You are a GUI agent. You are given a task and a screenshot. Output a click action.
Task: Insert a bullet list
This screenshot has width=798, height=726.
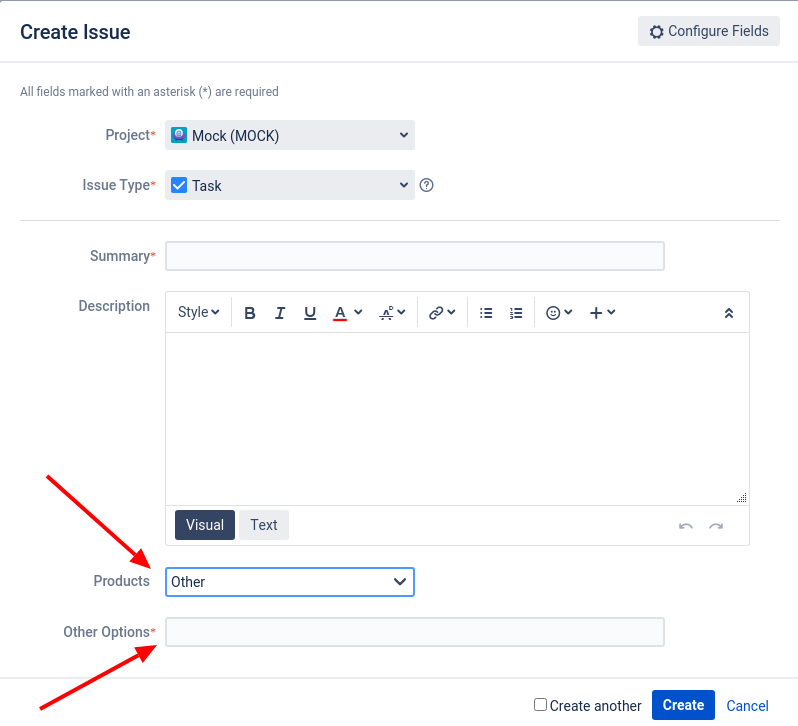[486, 313]
